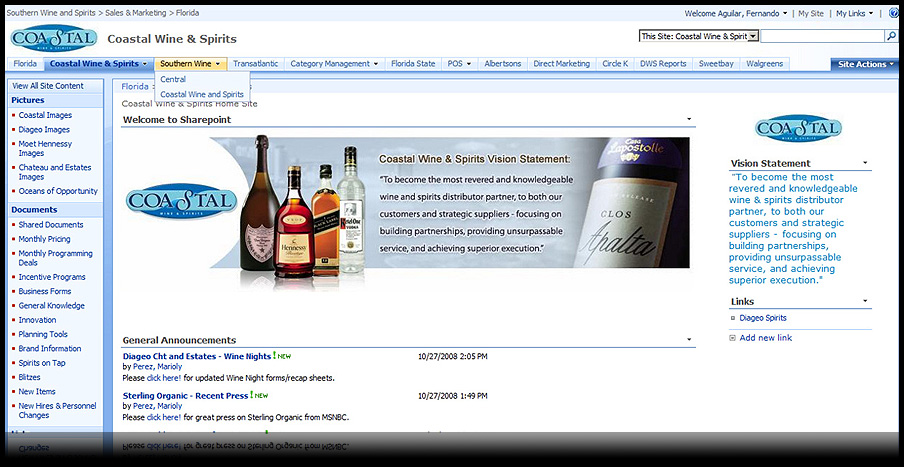Expand General Announcements web part menu arrow

(x=689, y=340)
